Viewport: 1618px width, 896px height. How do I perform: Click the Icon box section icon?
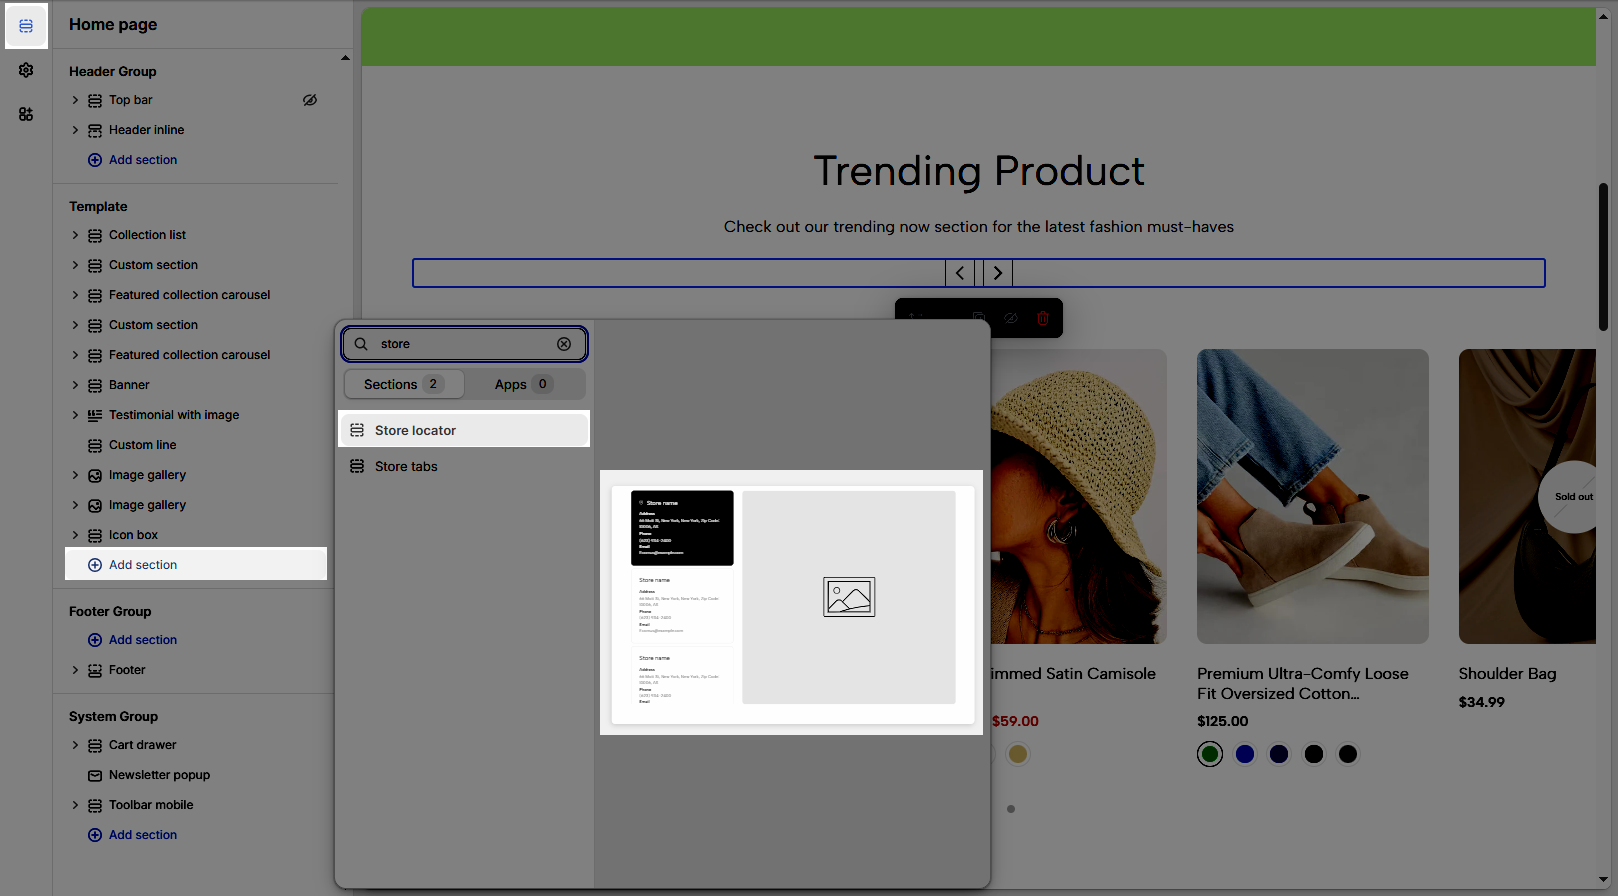click(95, 535)
